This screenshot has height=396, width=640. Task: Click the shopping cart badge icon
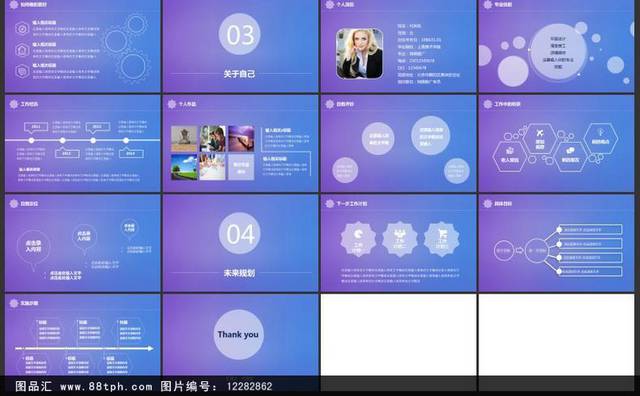(442, 238)
